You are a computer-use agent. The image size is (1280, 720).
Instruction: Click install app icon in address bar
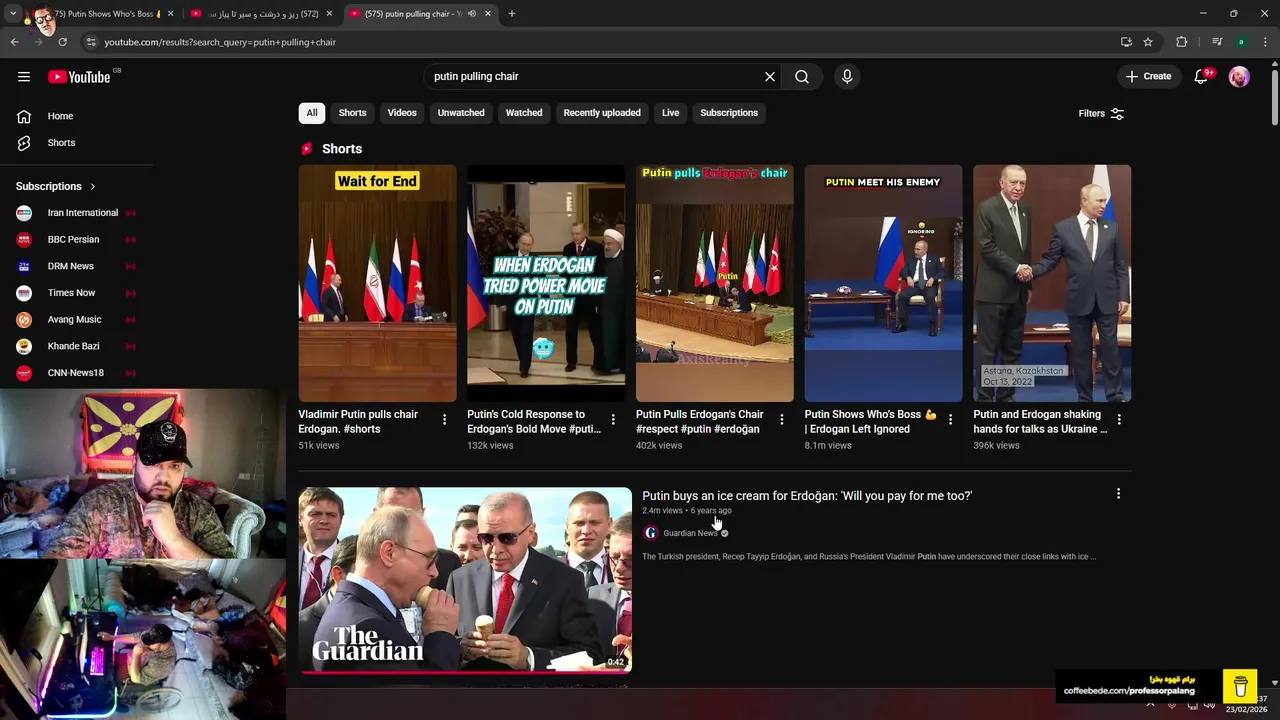(x=1126, y=42)
